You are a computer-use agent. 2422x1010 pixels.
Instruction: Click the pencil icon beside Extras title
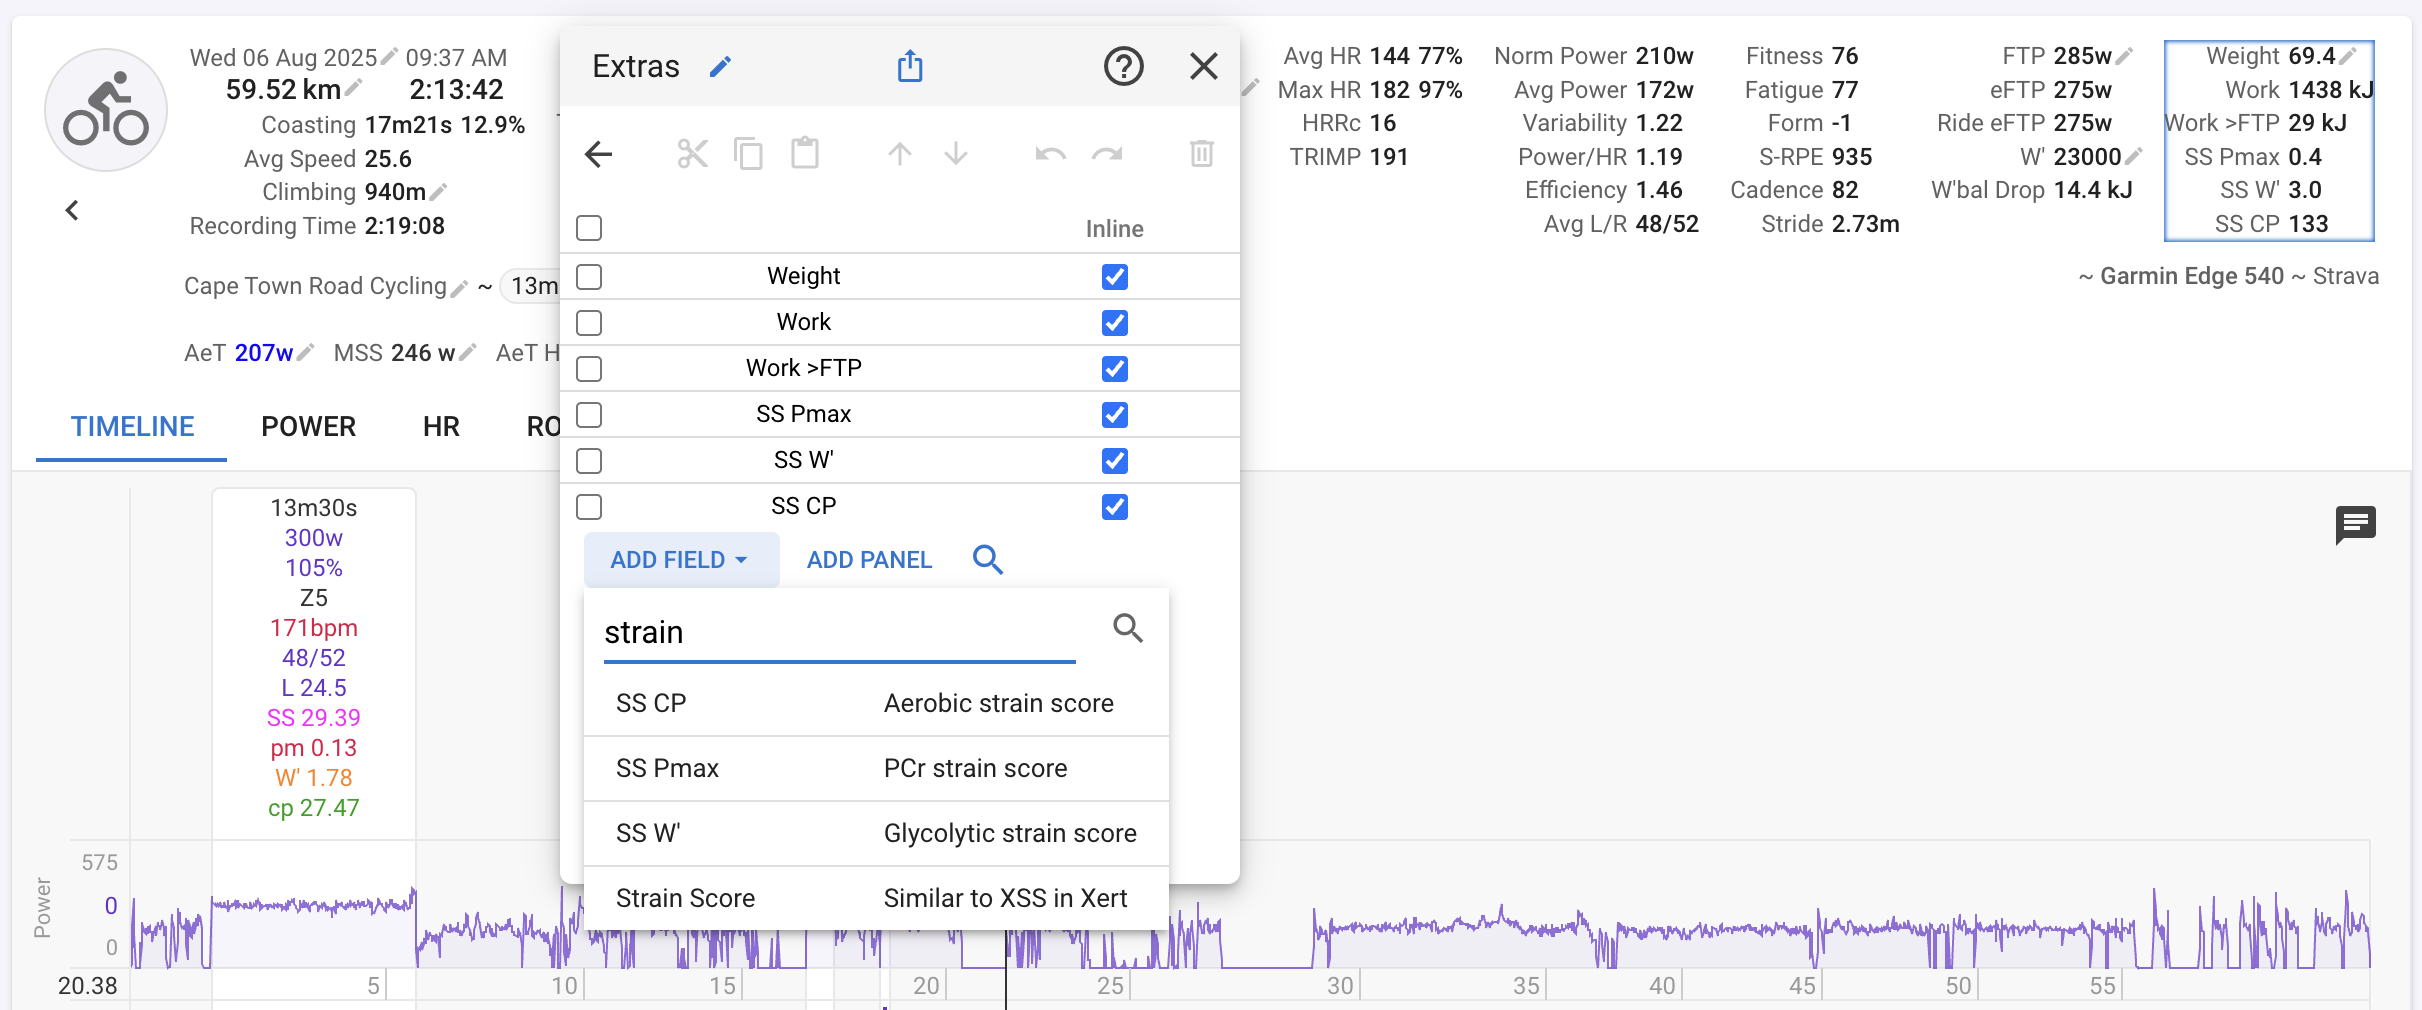click(720, 67)
